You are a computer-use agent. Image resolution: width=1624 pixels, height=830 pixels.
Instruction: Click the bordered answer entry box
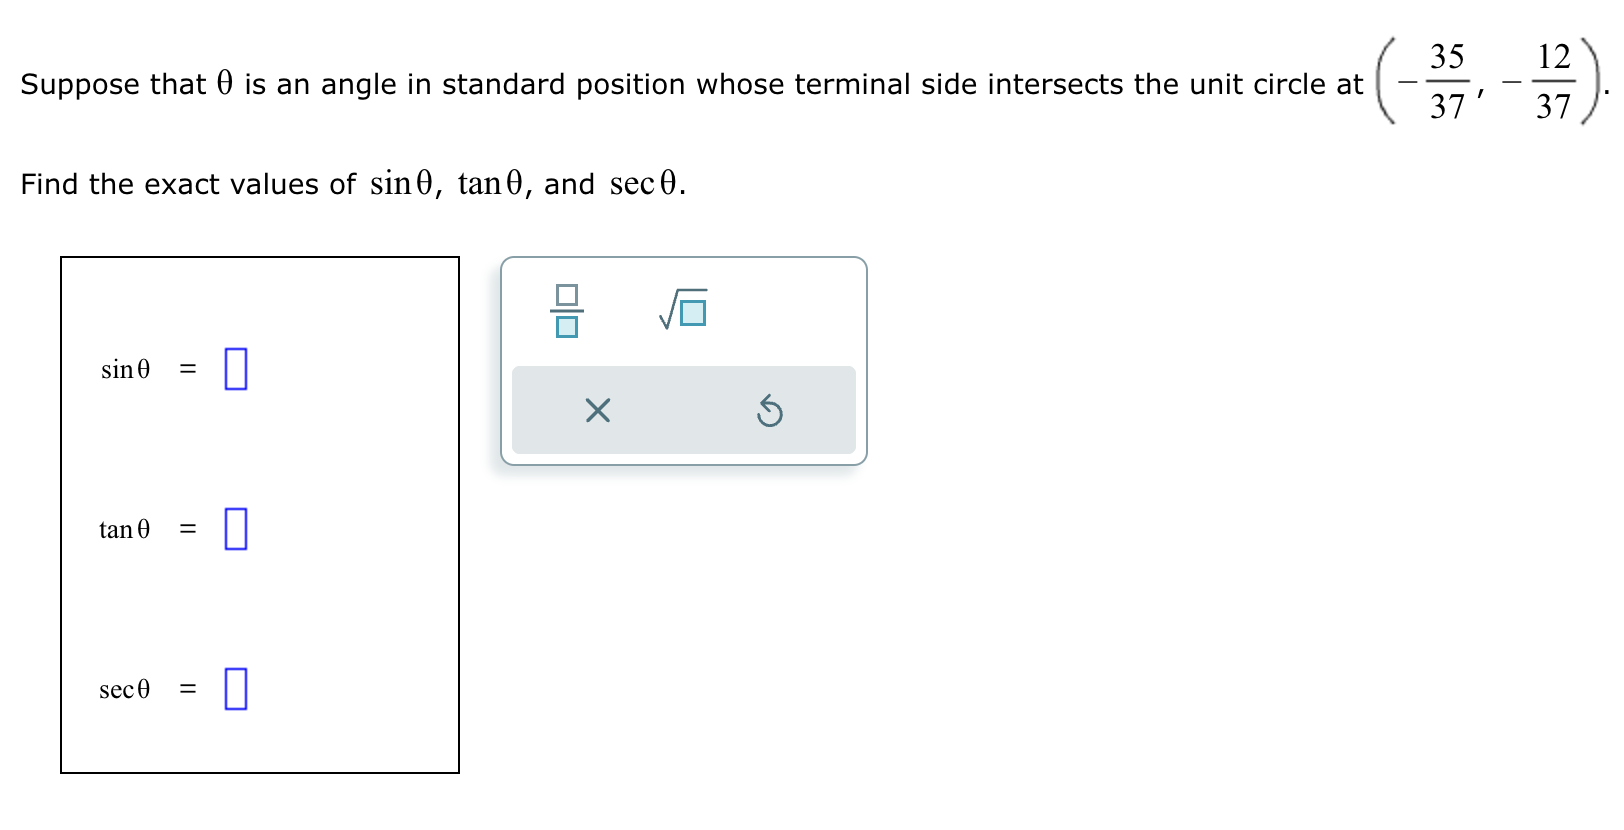(260, 515)
